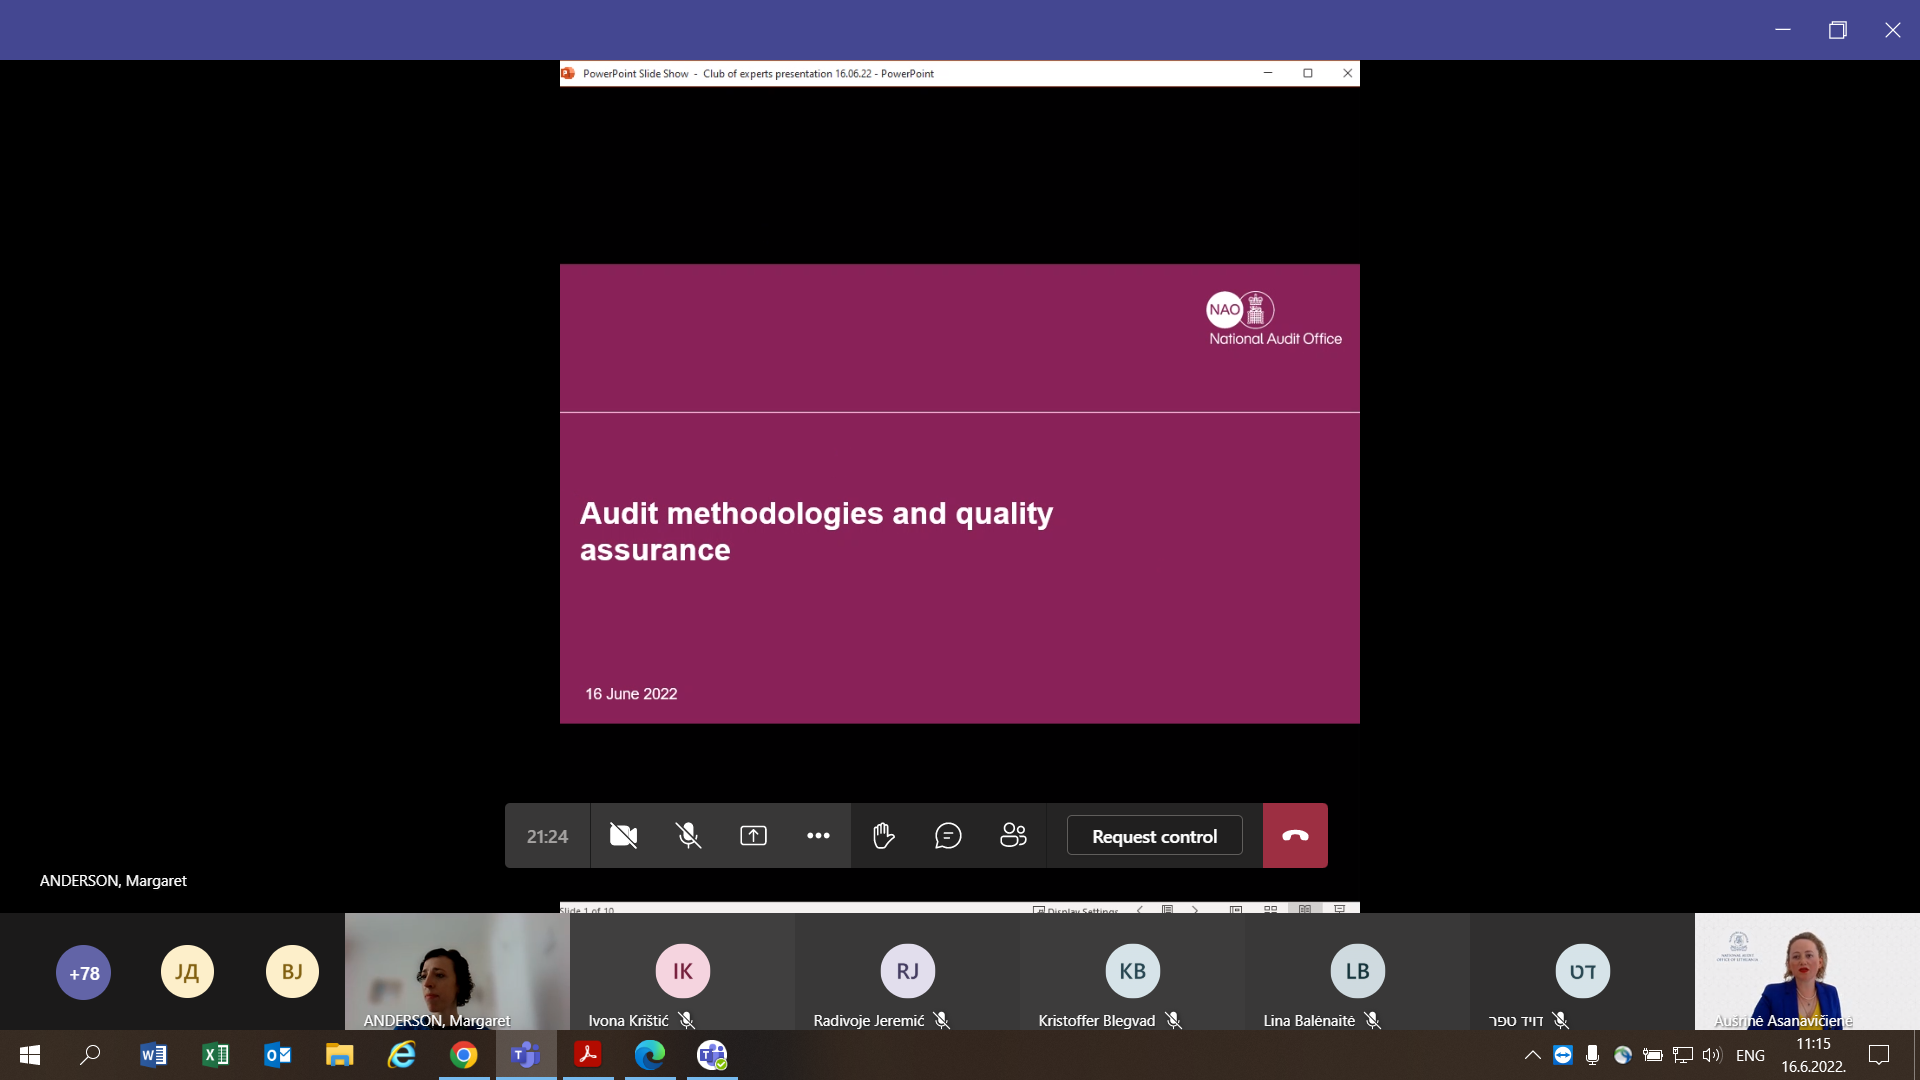The image size is (1920, 1080).
Task: Open the Windows notification center
Action: 1879,1055
